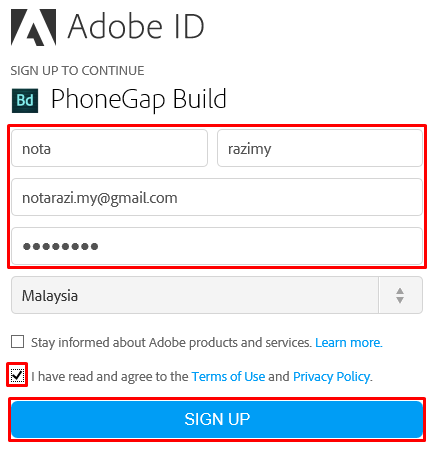Click the PhoneGap Build Bd icon
The image size is (434, 451).
coord(25,100)
